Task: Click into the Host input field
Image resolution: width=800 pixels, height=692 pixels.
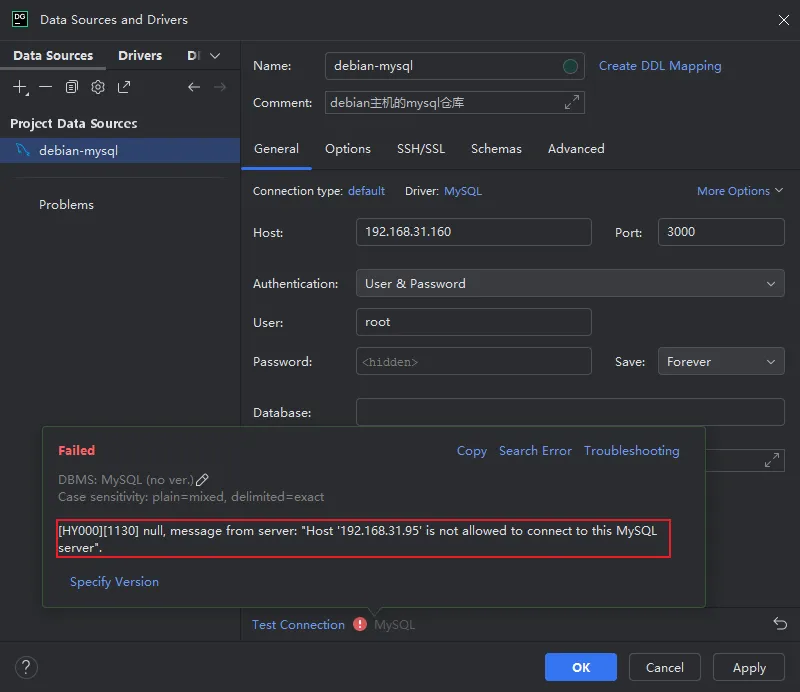Action: pos(473,232)
